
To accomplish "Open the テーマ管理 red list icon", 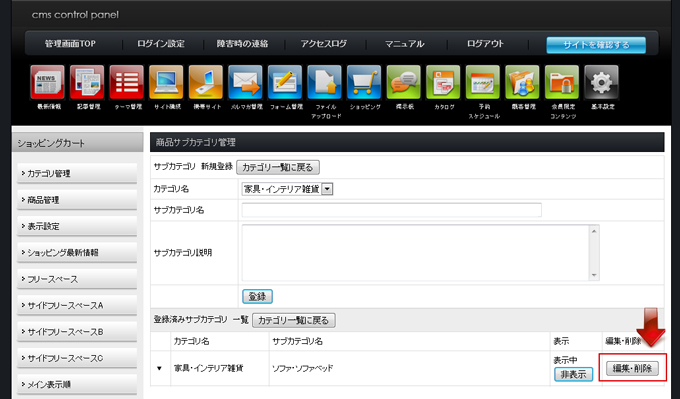I will (127, 82).
